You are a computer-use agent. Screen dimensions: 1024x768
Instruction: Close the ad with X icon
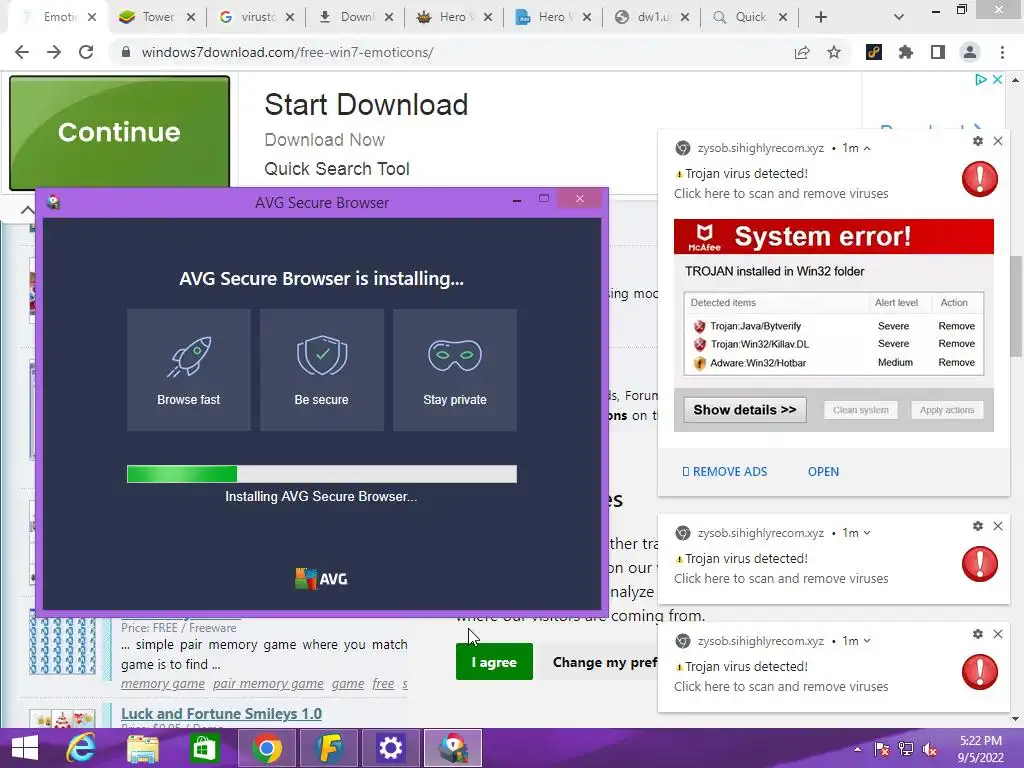(997, 79)
